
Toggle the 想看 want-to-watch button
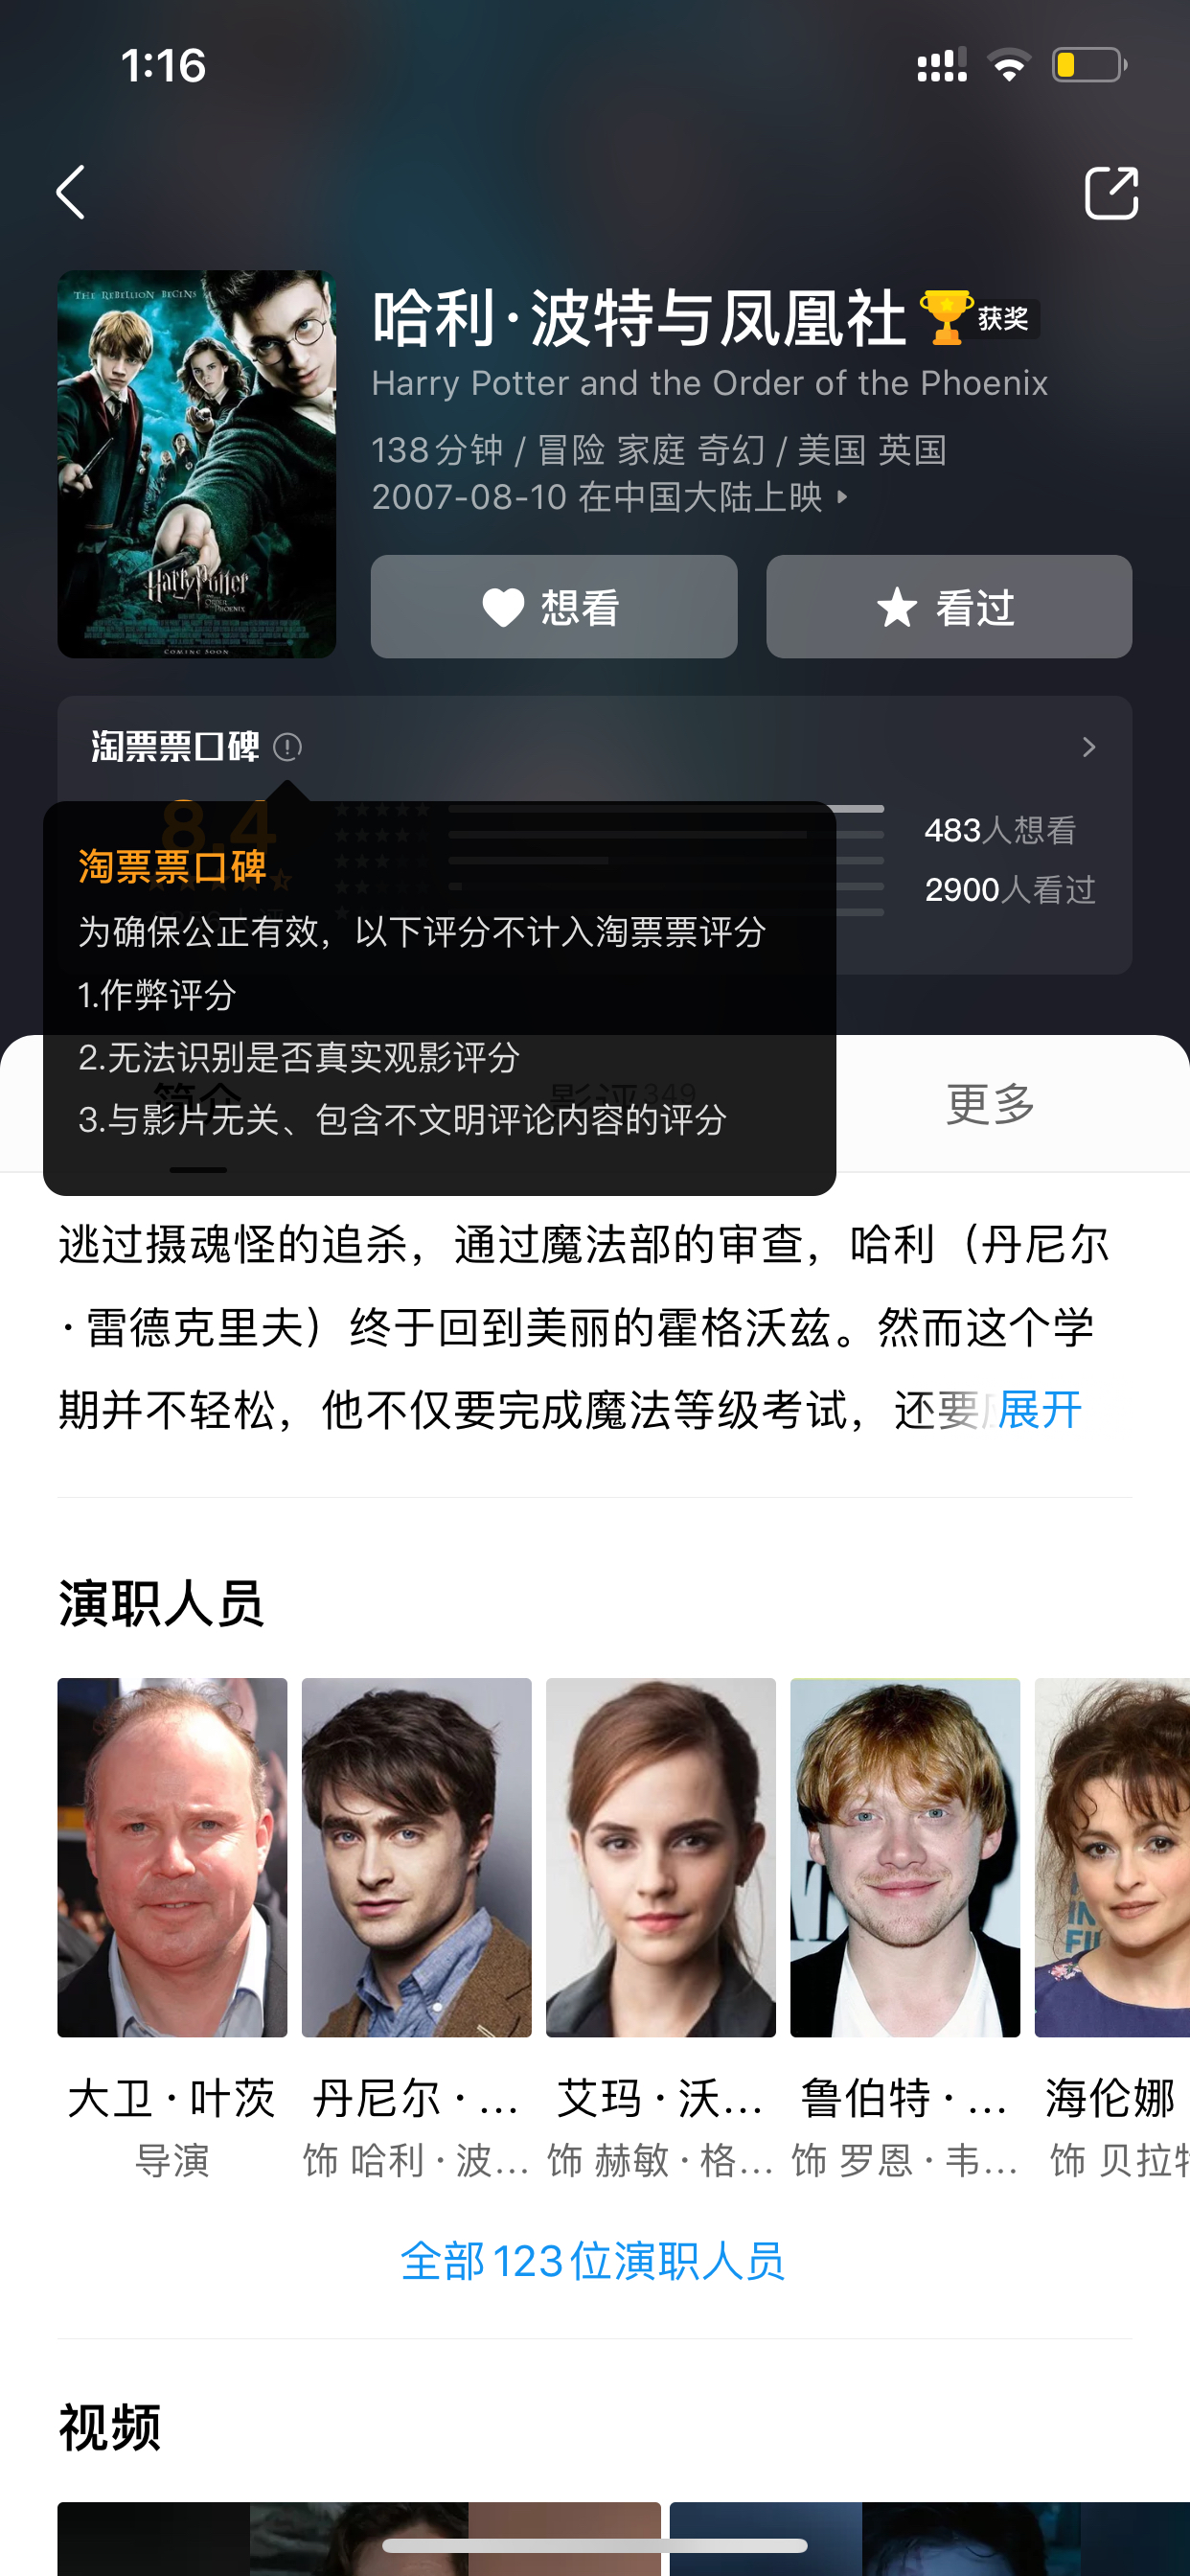554,607
